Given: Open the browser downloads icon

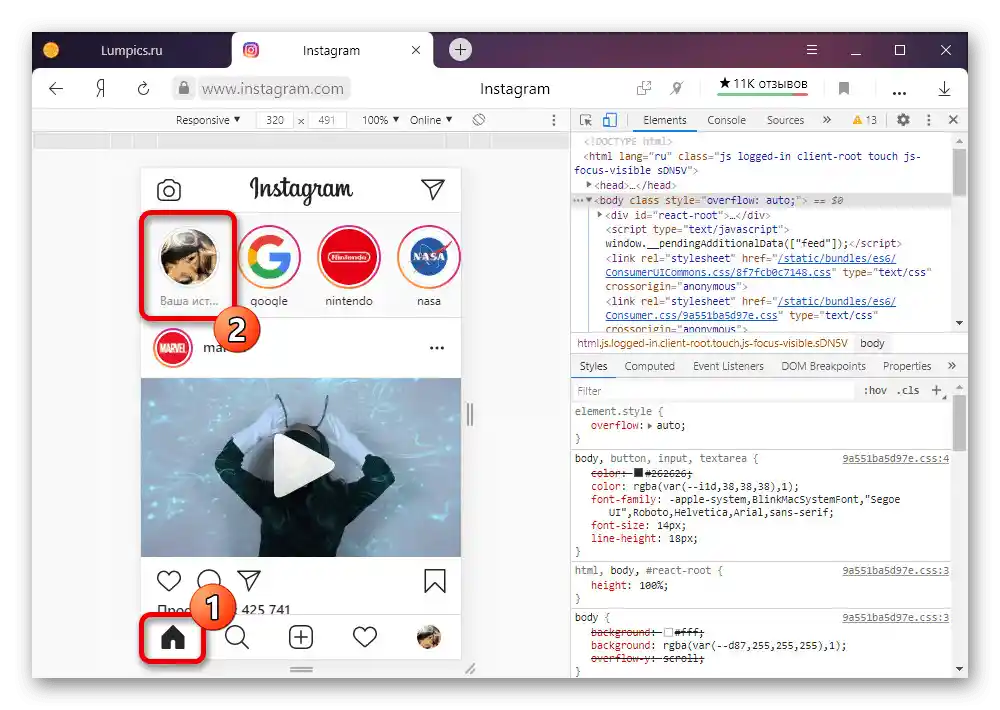Looking at the screenshot, I should pos(945,89).
